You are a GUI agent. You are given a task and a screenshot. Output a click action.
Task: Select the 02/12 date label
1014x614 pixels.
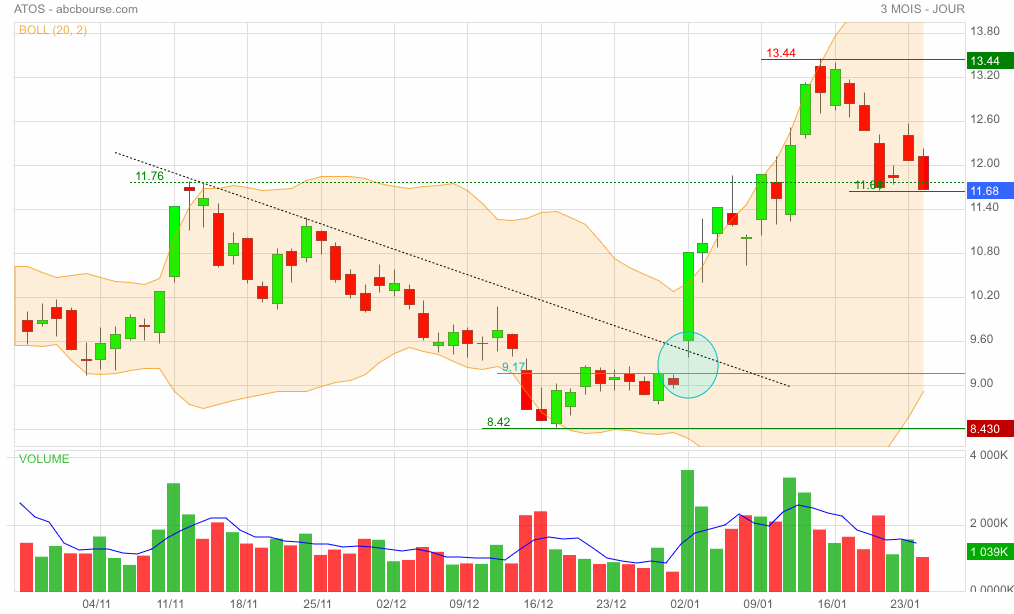391,604
